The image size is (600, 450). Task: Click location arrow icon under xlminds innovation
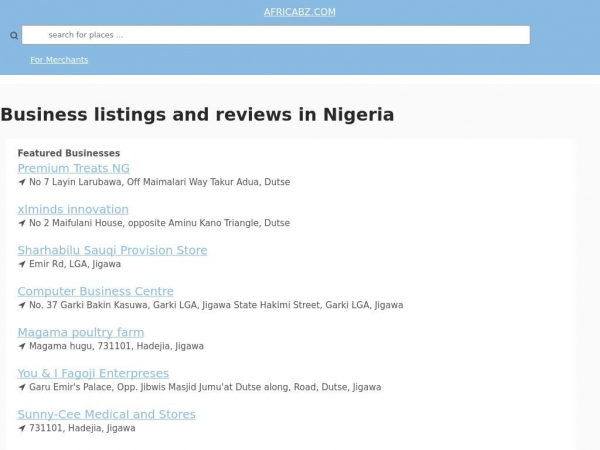(22, 224)
